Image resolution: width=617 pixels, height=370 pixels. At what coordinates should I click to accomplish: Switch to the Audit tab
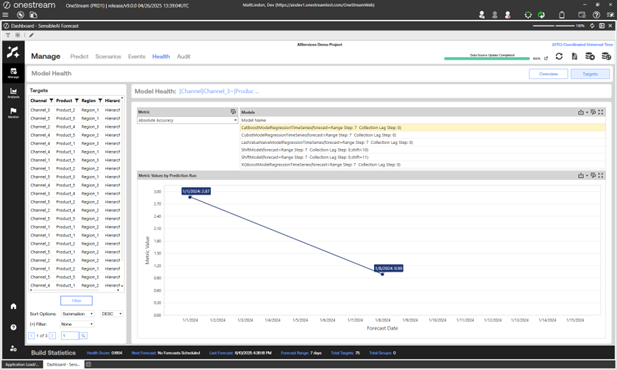click(183, 57)
